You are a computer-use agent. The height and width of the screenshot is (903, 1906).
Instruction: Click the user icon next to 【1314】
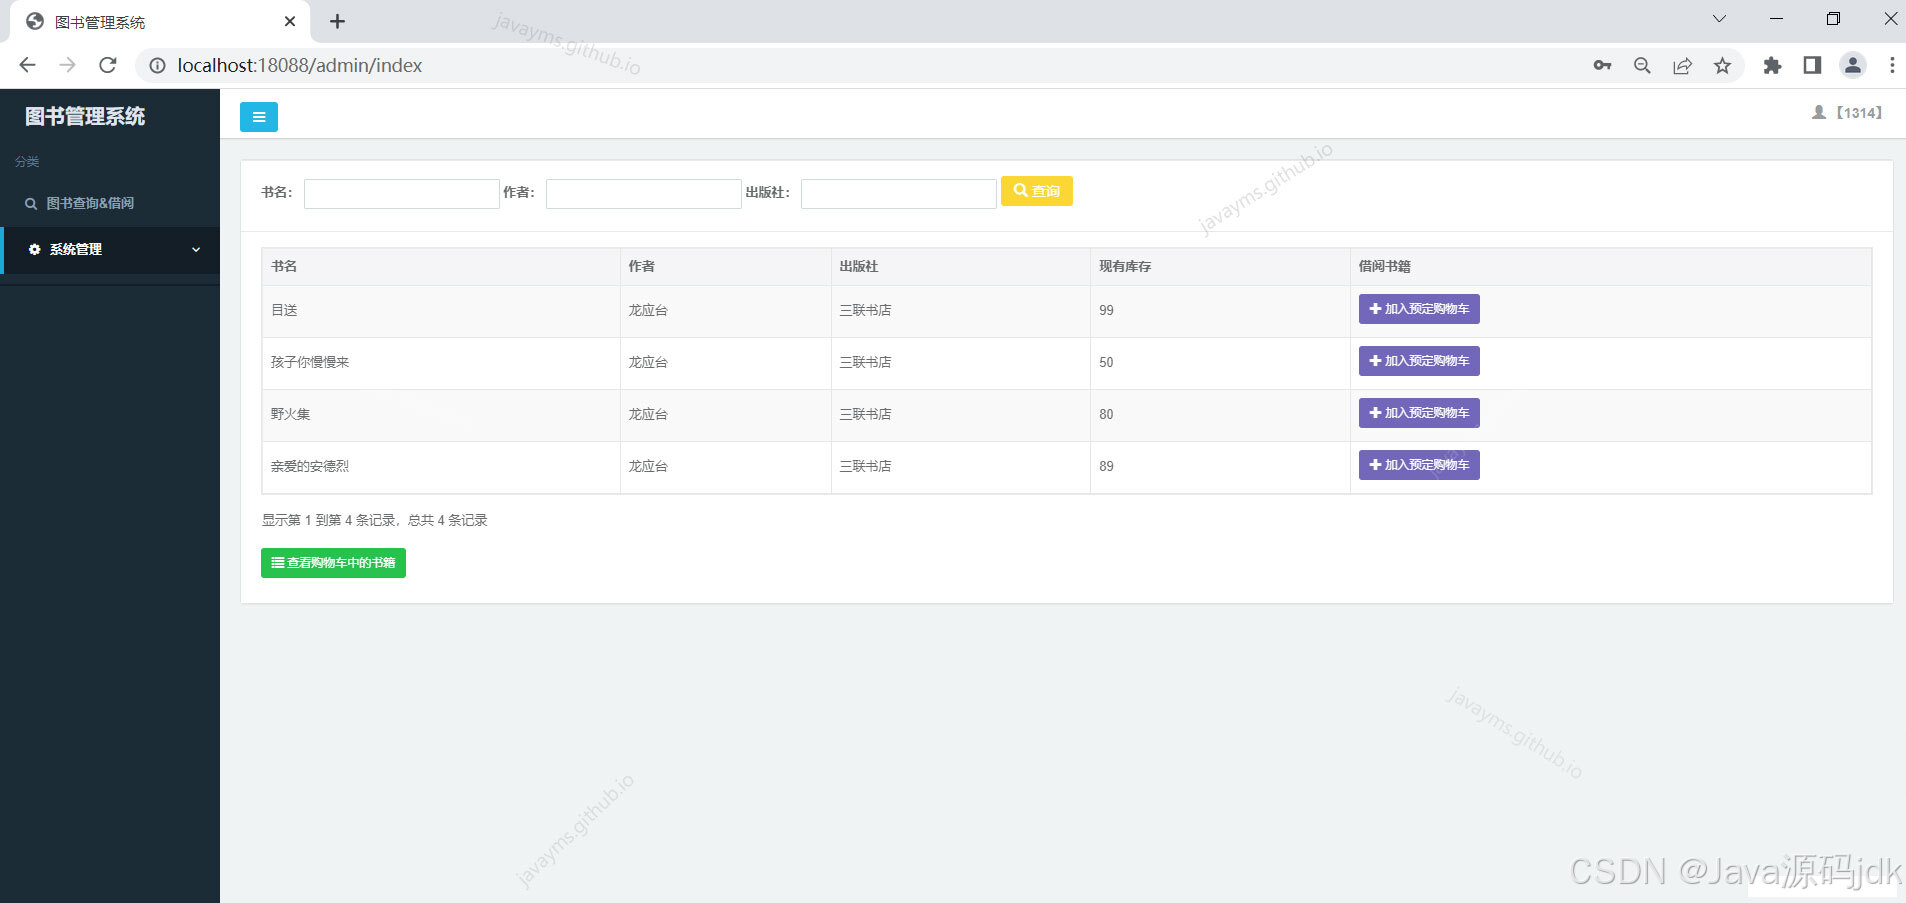coord(1817,112)
